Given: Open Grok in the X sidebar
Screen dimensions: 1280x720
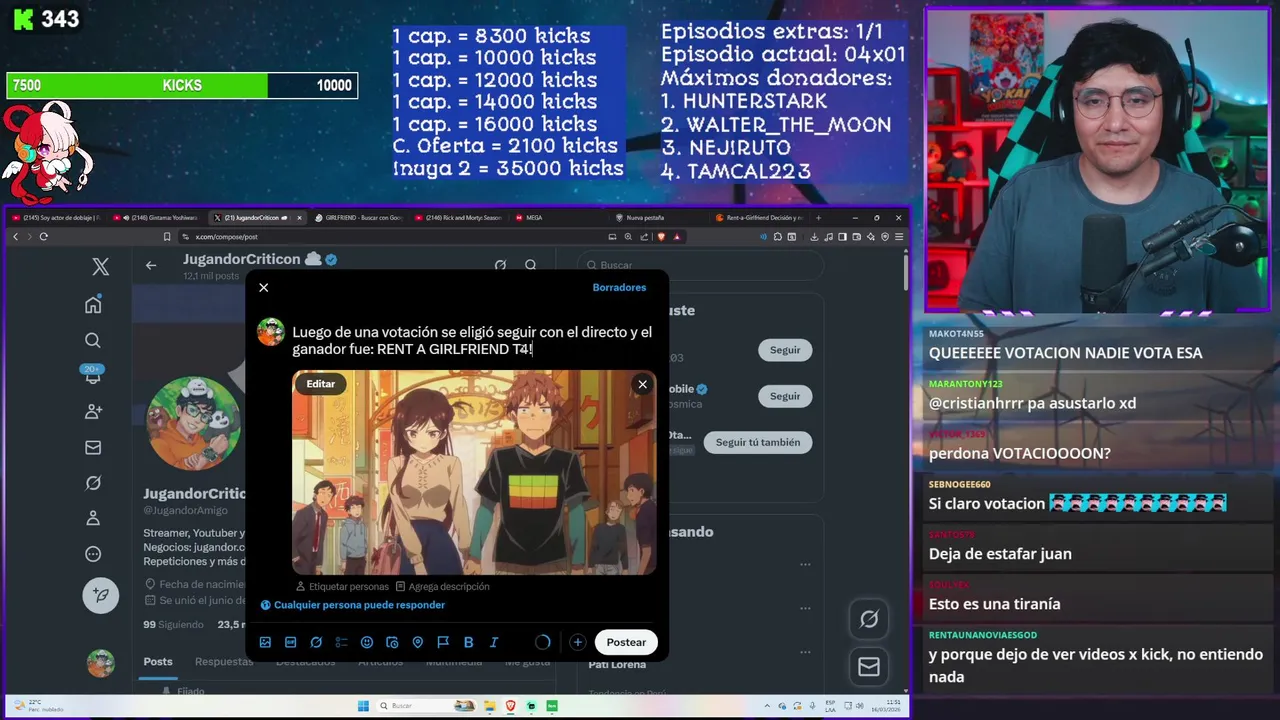Looking at the screenshot, I should point(93,483).
